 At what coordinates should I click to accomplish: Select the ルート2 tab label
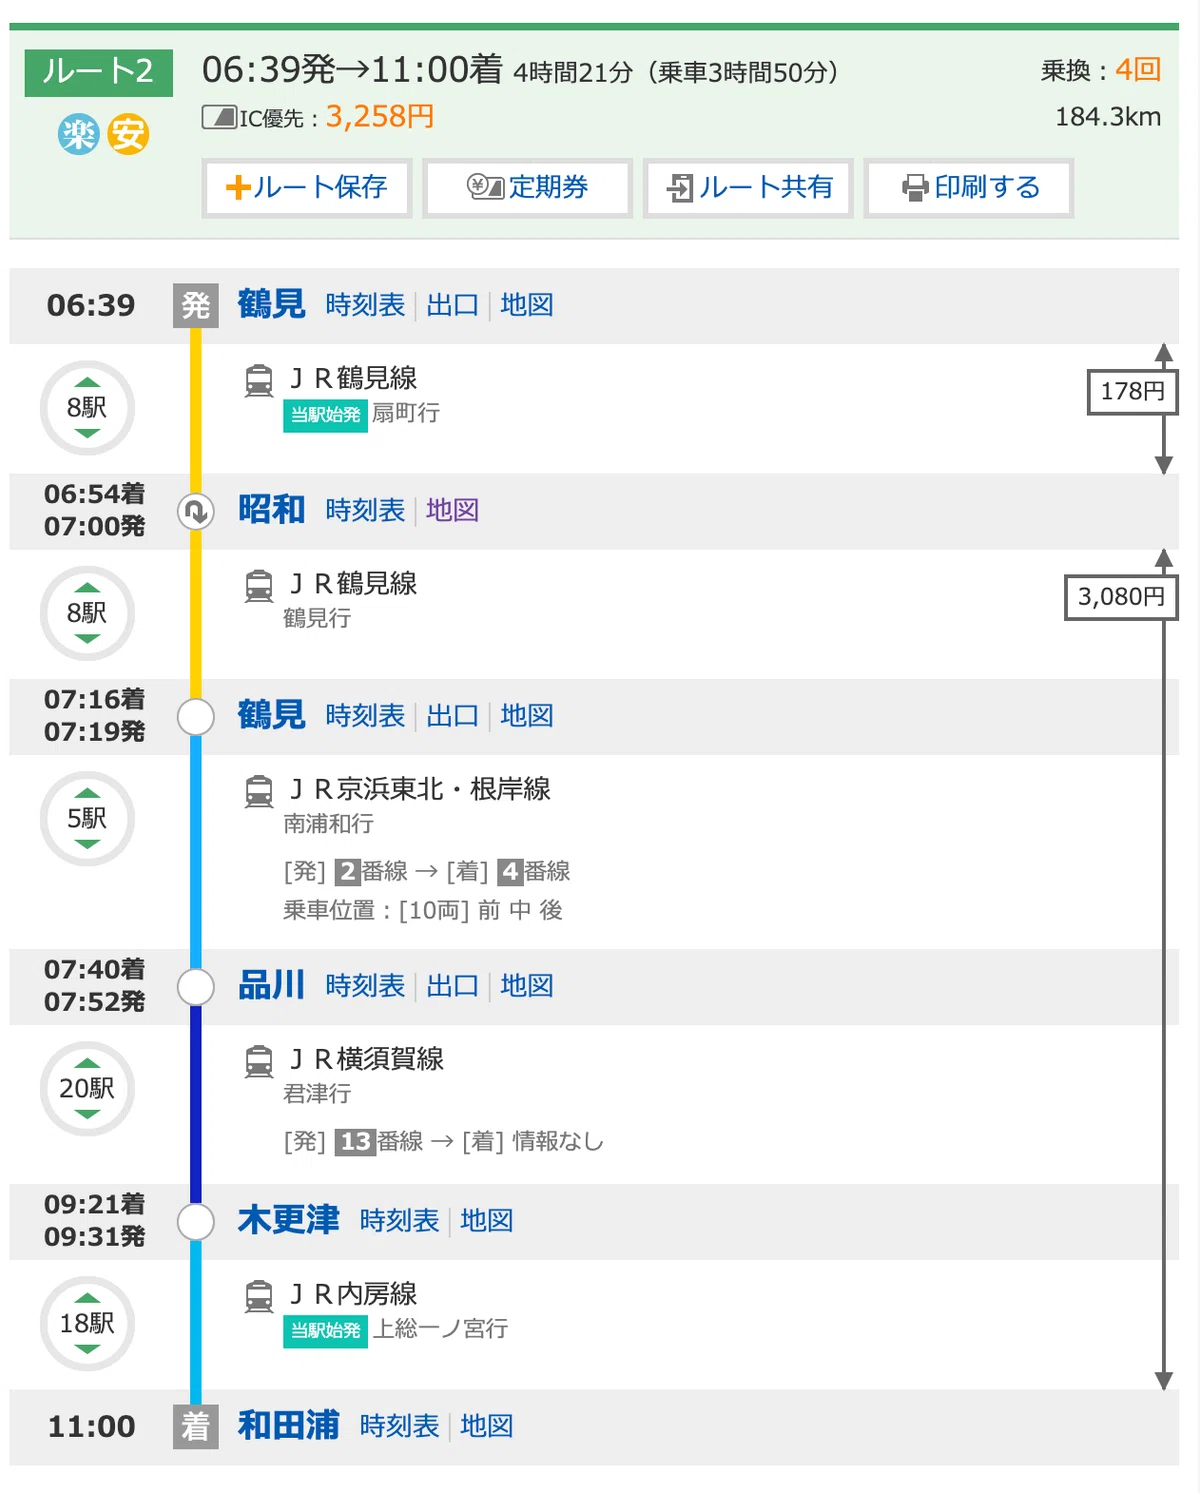[x=98, y=72]
